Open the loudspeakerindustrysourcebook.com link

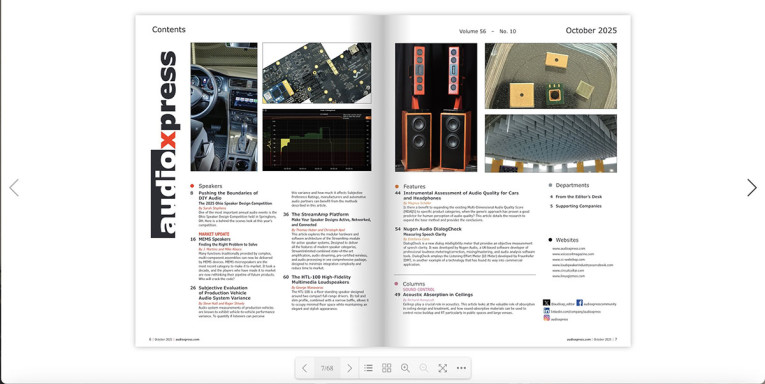[x=583, y=265]
